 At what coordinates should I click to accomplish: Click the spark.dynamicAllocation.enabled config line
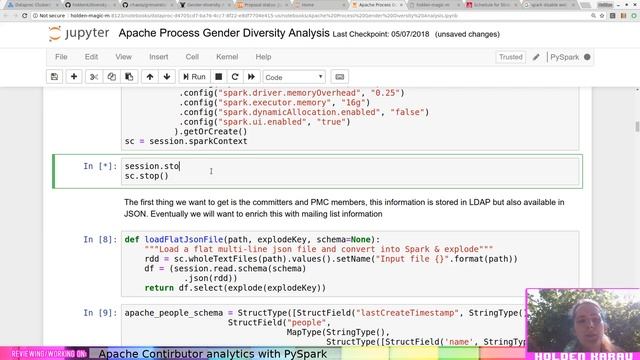304,112
